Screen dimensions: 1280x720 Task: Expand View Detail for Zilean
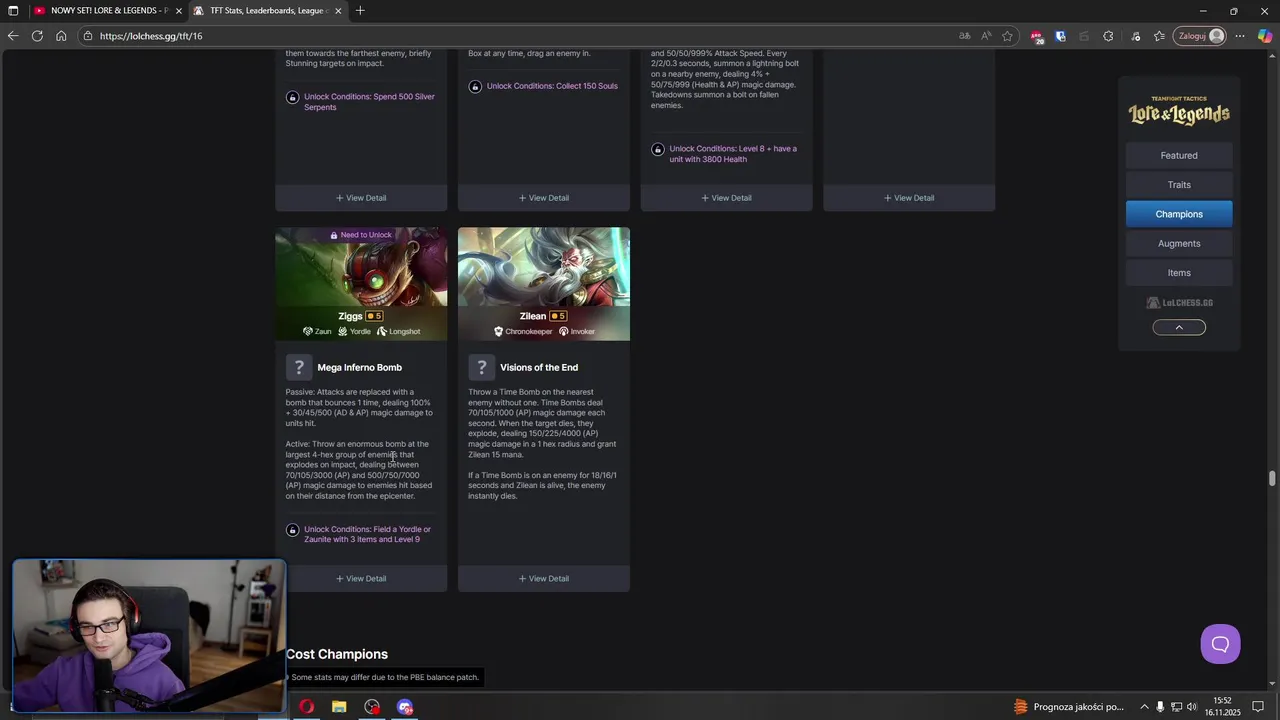click(544, 578)
